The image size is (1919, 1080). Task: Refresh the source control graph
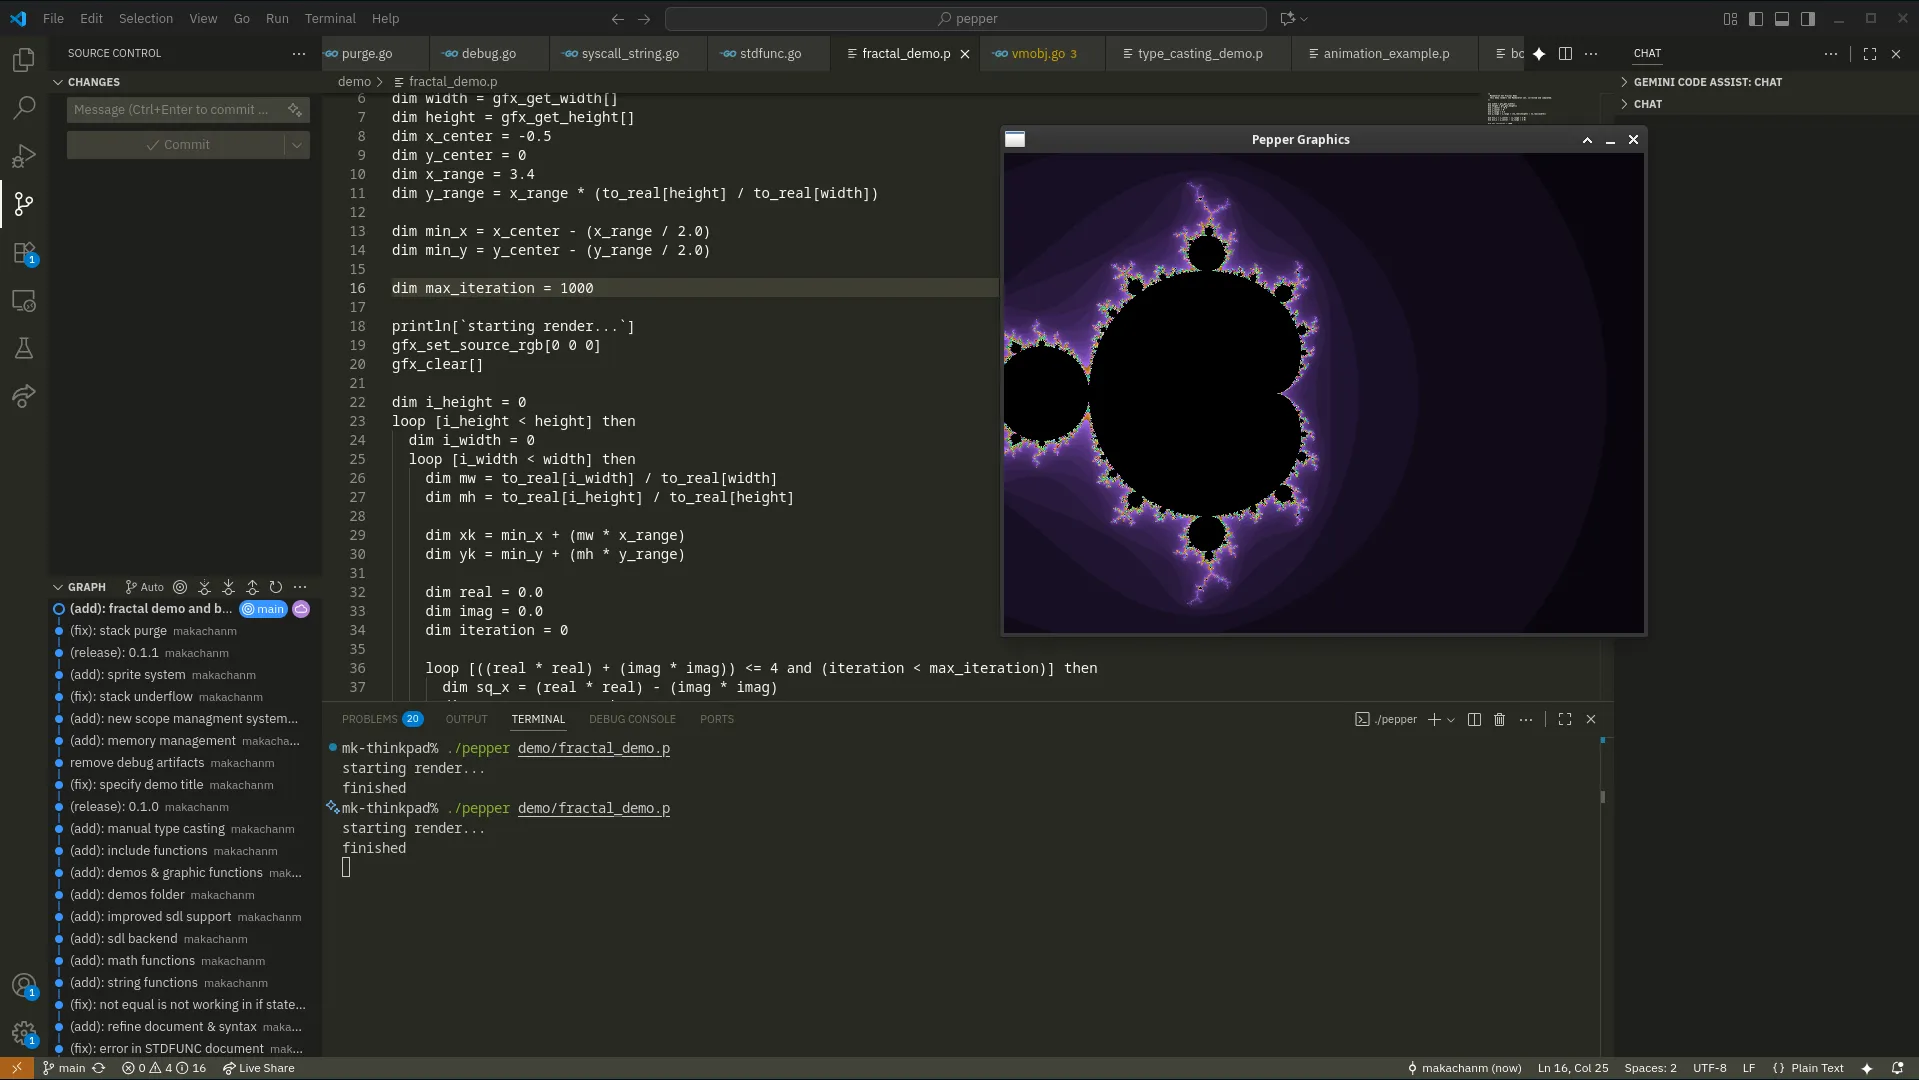tap(276, 588)
